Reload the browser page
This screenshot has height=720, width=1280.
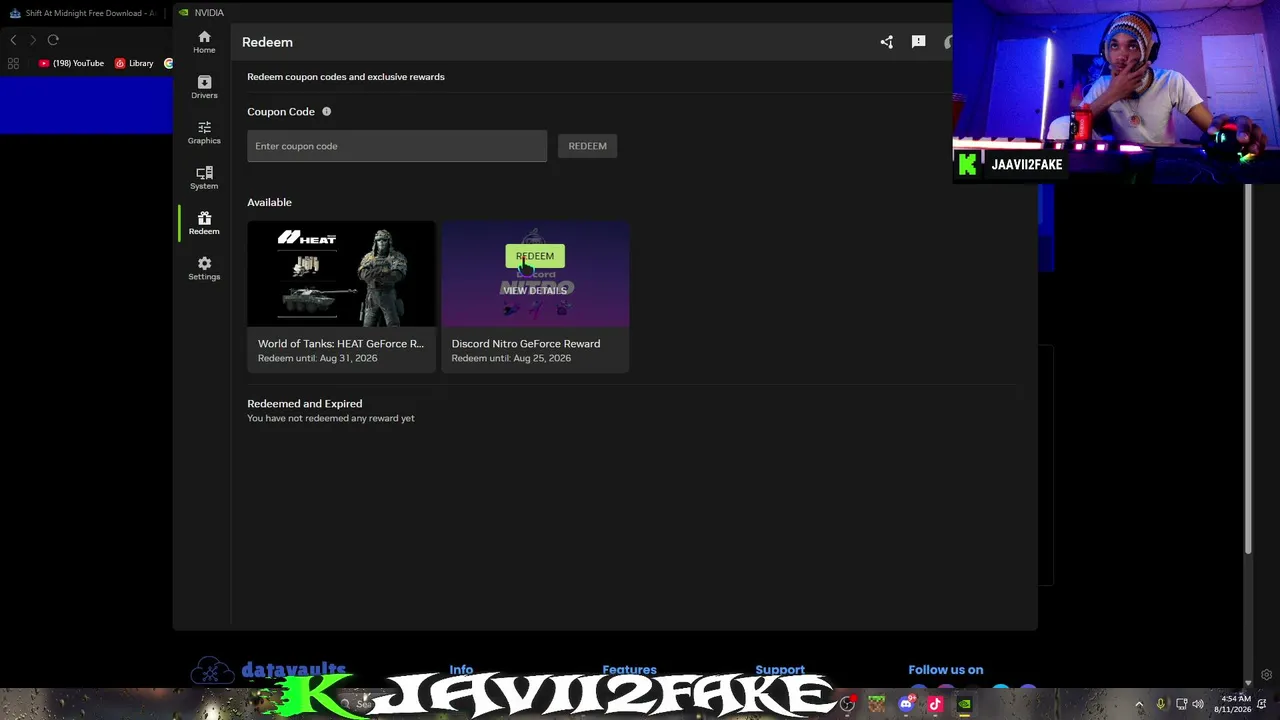coord(53,40)
